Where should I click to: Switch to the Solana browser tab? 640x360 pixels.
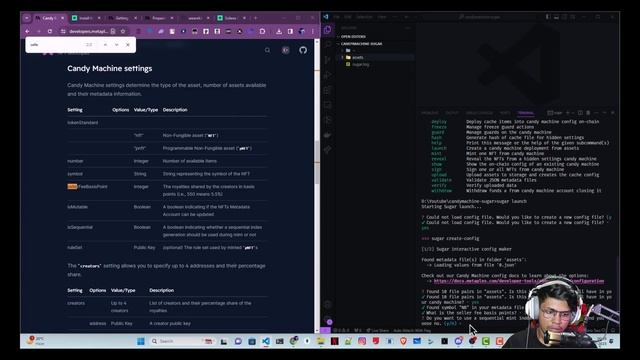(x=231, y=18)
